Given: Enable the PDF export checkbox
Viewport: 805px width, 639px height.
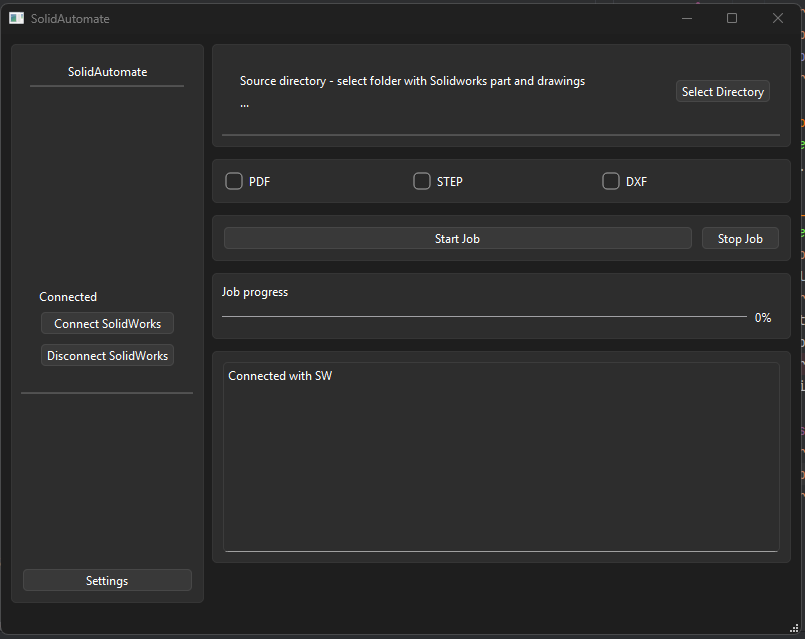Looking at the screenshot, I should point(234,181).
